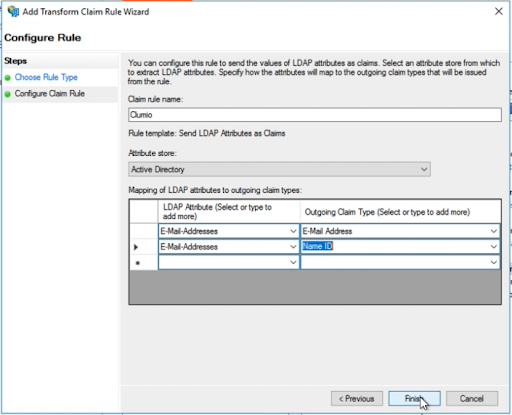Expand E-Mail Address outgoing claim type dropdown
512x415 pixels.
(494, 231)
